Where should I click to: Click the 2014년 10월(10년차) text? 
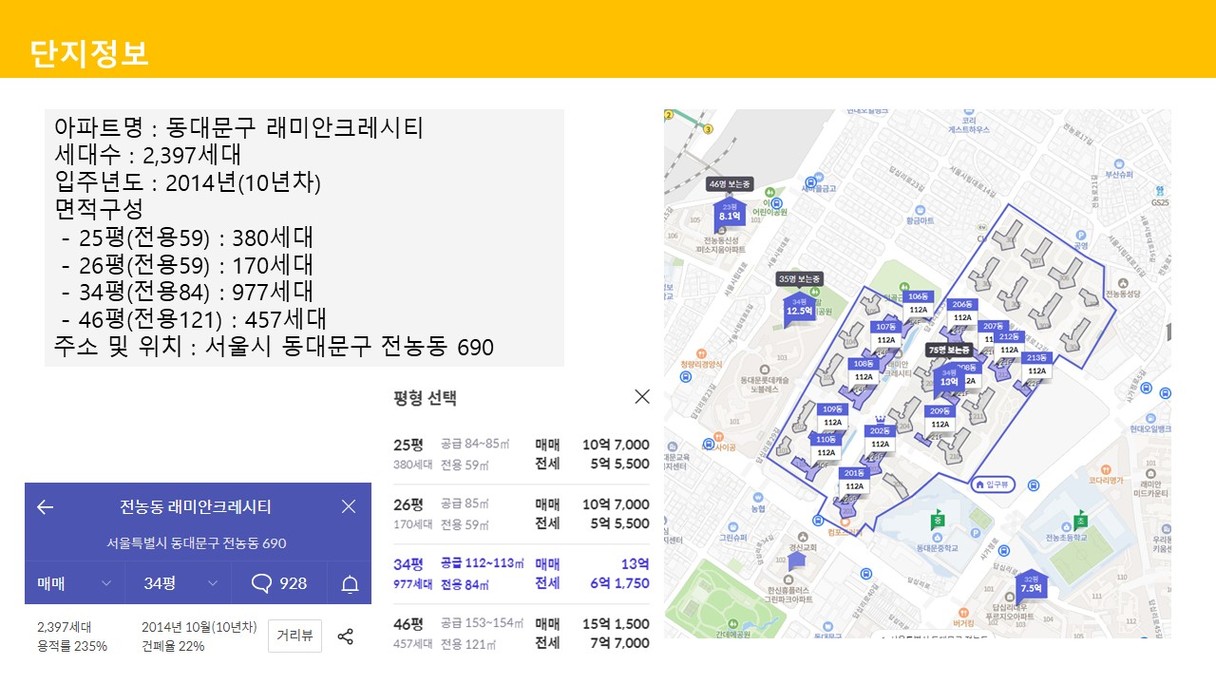(x=199, y=627)
